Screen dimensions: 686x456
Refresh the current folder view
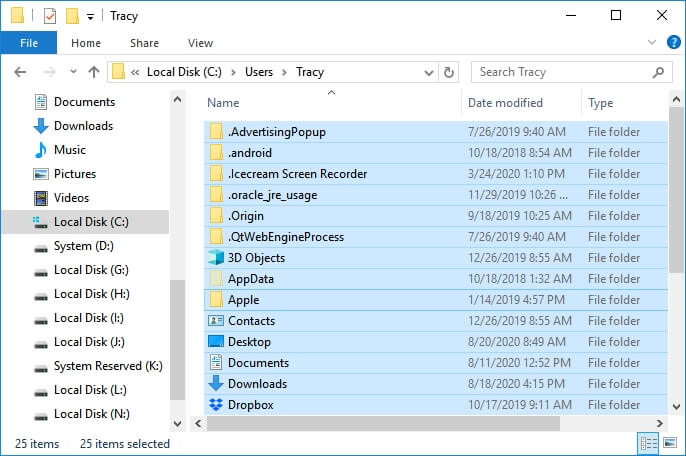click(x=449, y=72)
